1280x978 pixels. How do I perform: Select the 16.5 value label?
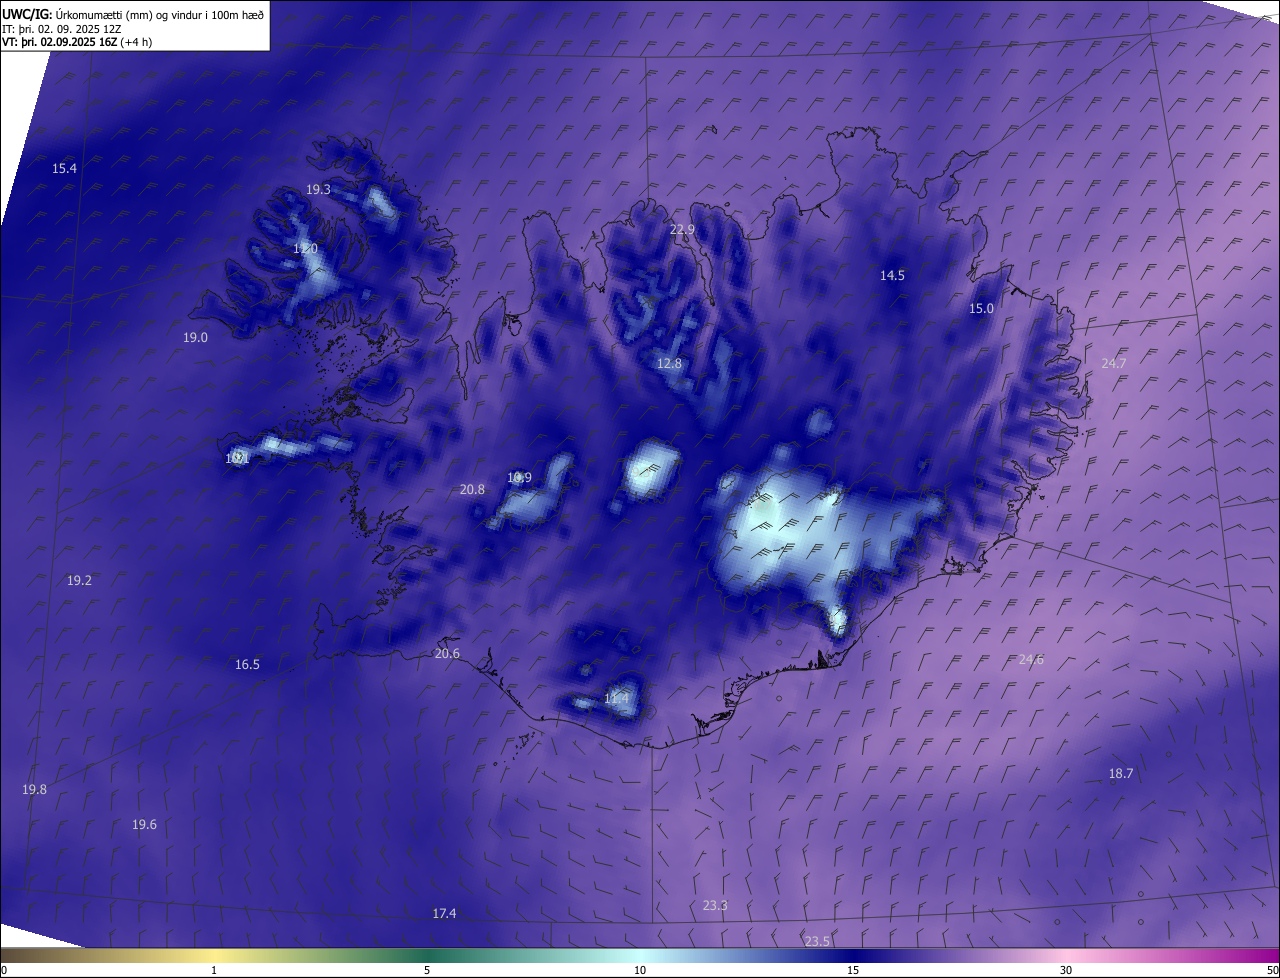pos(247,664)
